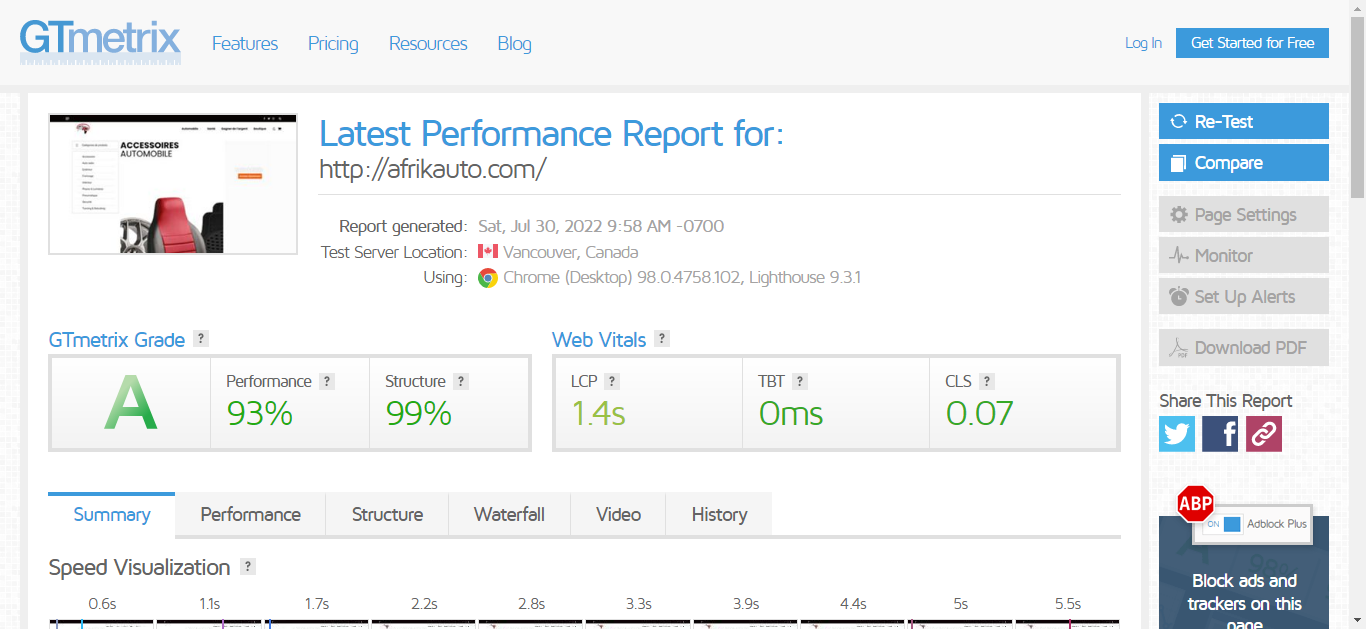
Task: Click the 0.07 CLS value
Action: (979, 413)
